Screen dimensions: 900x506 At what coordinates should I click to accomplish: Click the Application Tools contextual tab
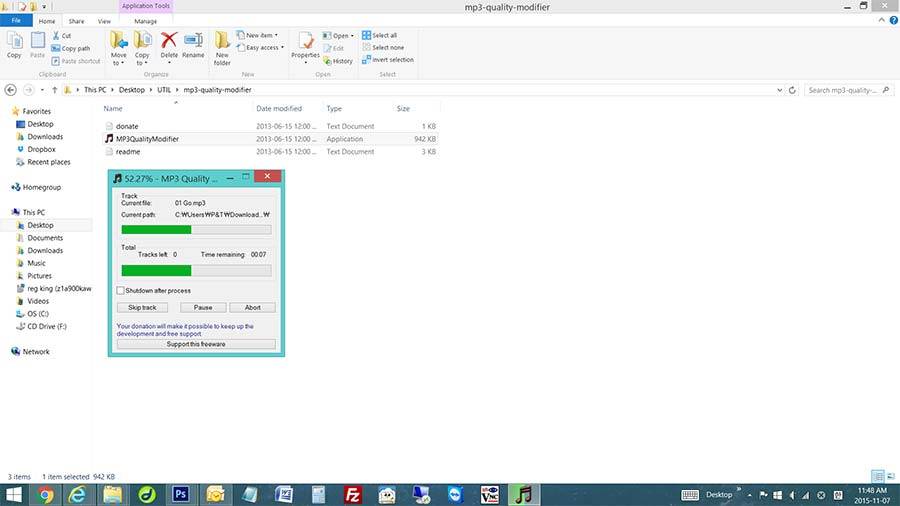[x=146, y=6]
